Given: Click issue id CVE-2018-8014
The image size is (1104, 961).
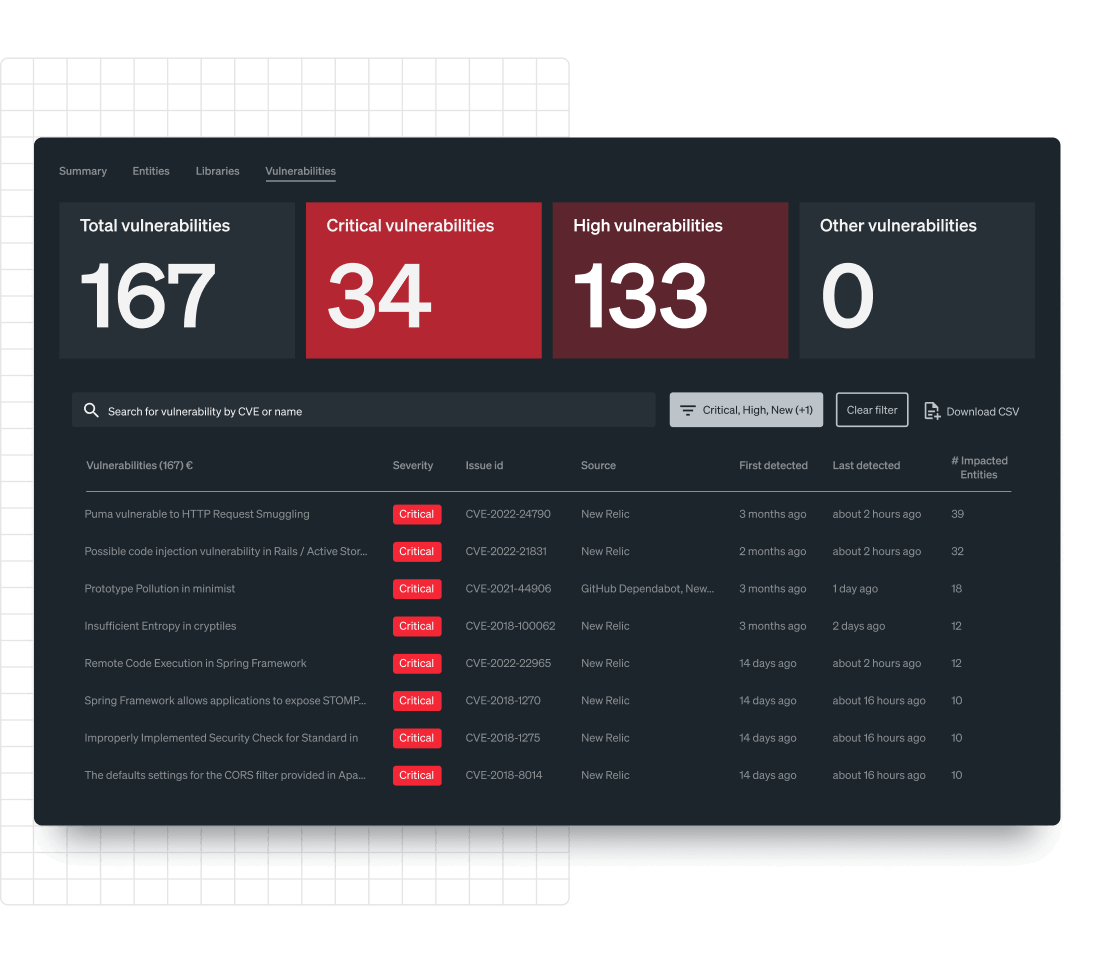Looking at the screenshot, I should 504,775.
